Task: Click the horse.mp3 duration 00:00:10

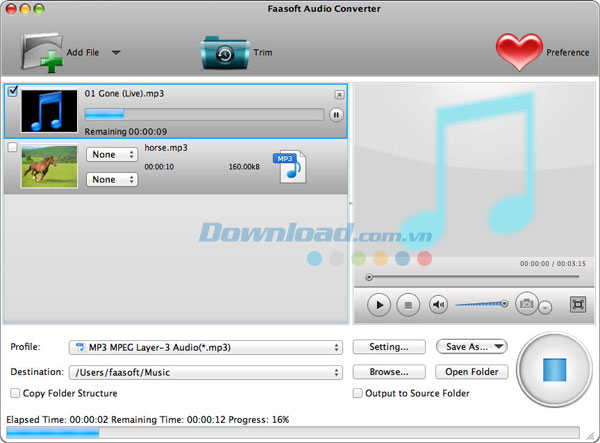Action: 159,167
